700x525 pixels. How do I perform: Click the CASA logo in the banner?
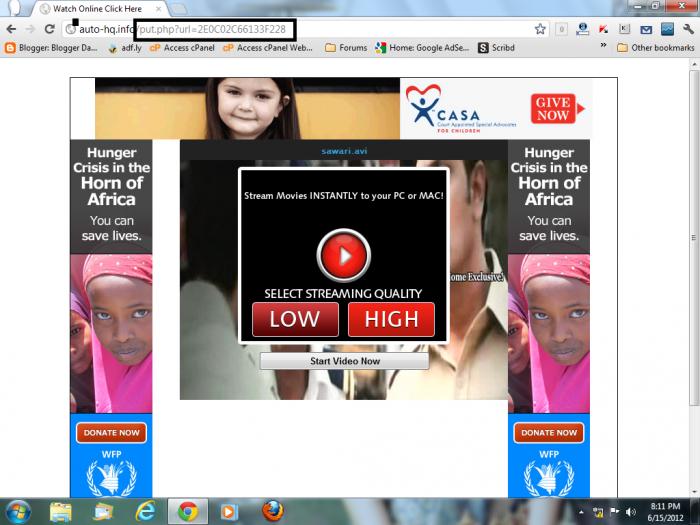coord(460,108)
